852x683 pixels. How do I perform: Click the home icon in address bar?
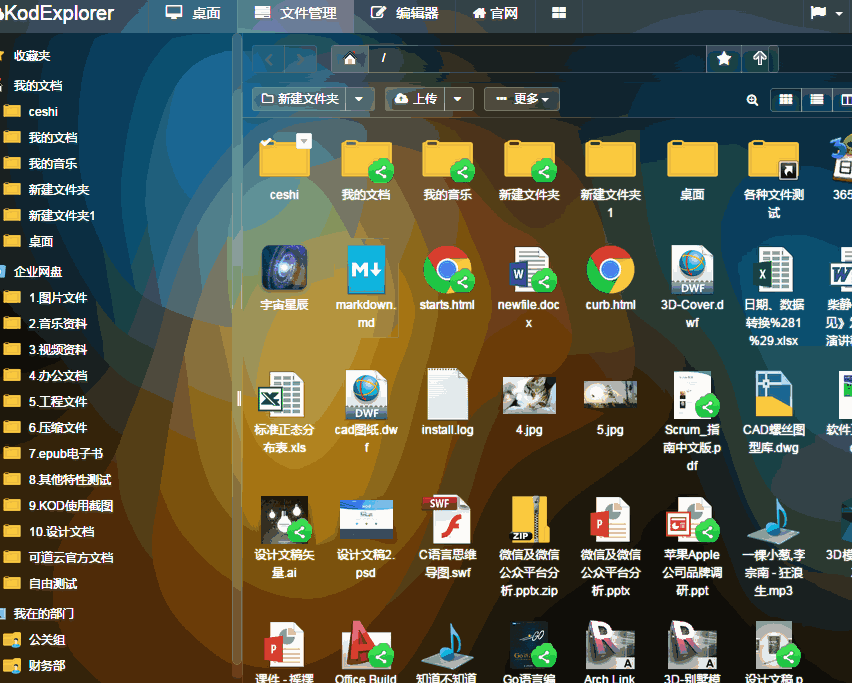click(350, 59)
